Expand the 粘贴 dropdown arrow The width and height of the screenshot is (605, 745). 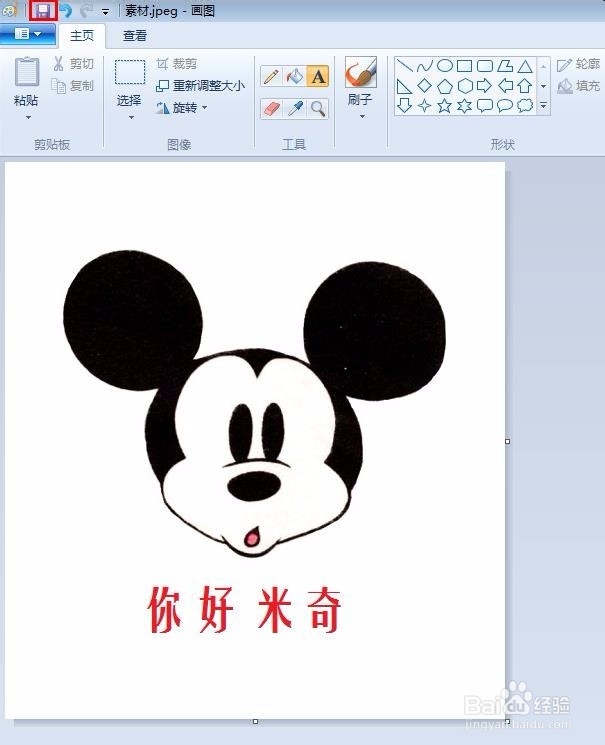pyautogui.click(x=28, y=117)
